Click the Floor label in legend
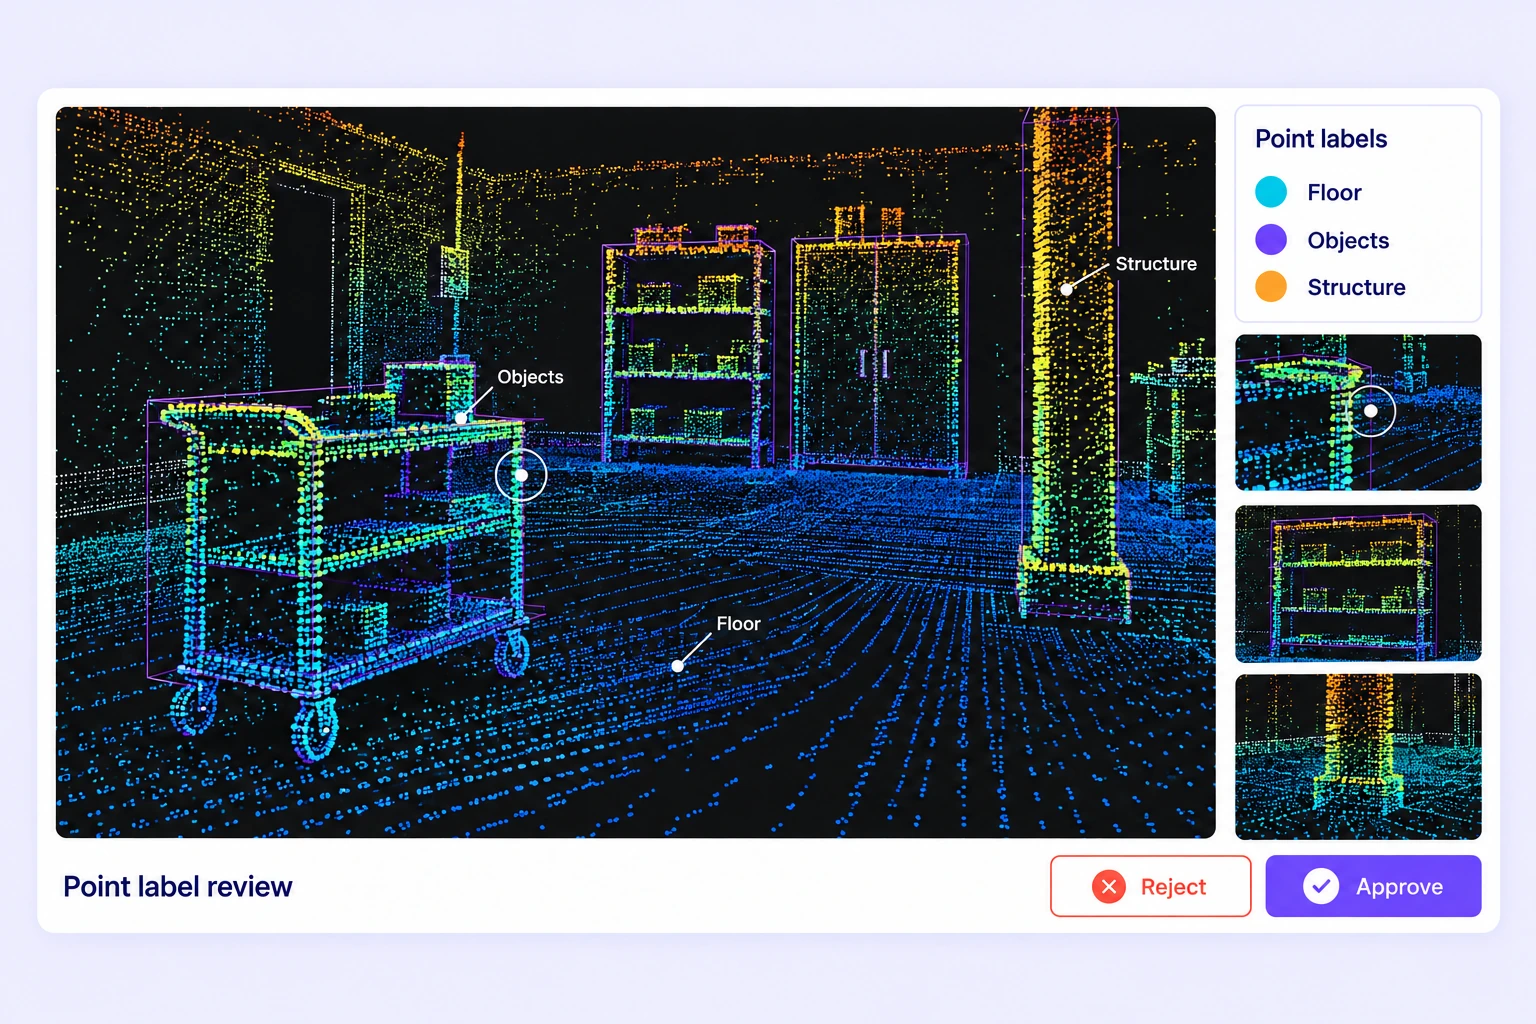 tap(1334, 192)
